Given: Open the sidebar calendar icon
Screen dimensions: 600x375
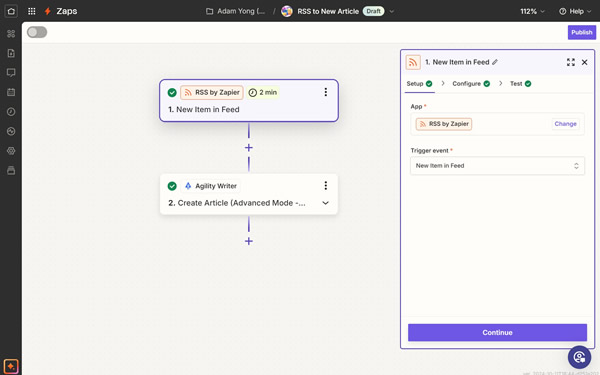Looking at the screenshot, I should point(11,92).
